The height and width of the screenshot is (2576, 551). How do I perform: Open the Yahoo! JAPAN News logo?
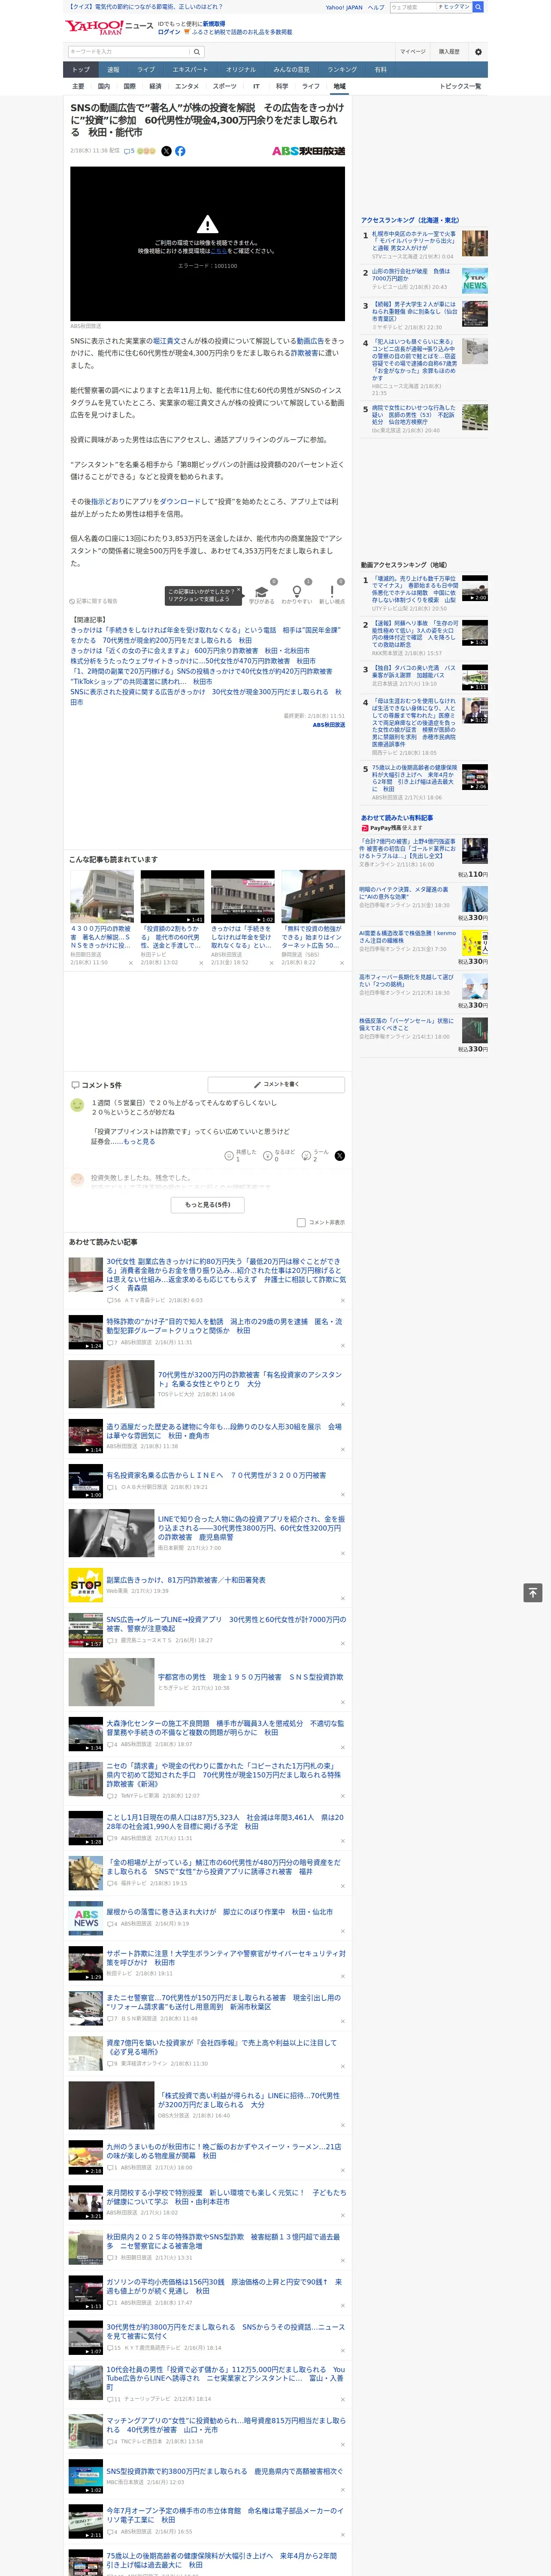[109, 27]
